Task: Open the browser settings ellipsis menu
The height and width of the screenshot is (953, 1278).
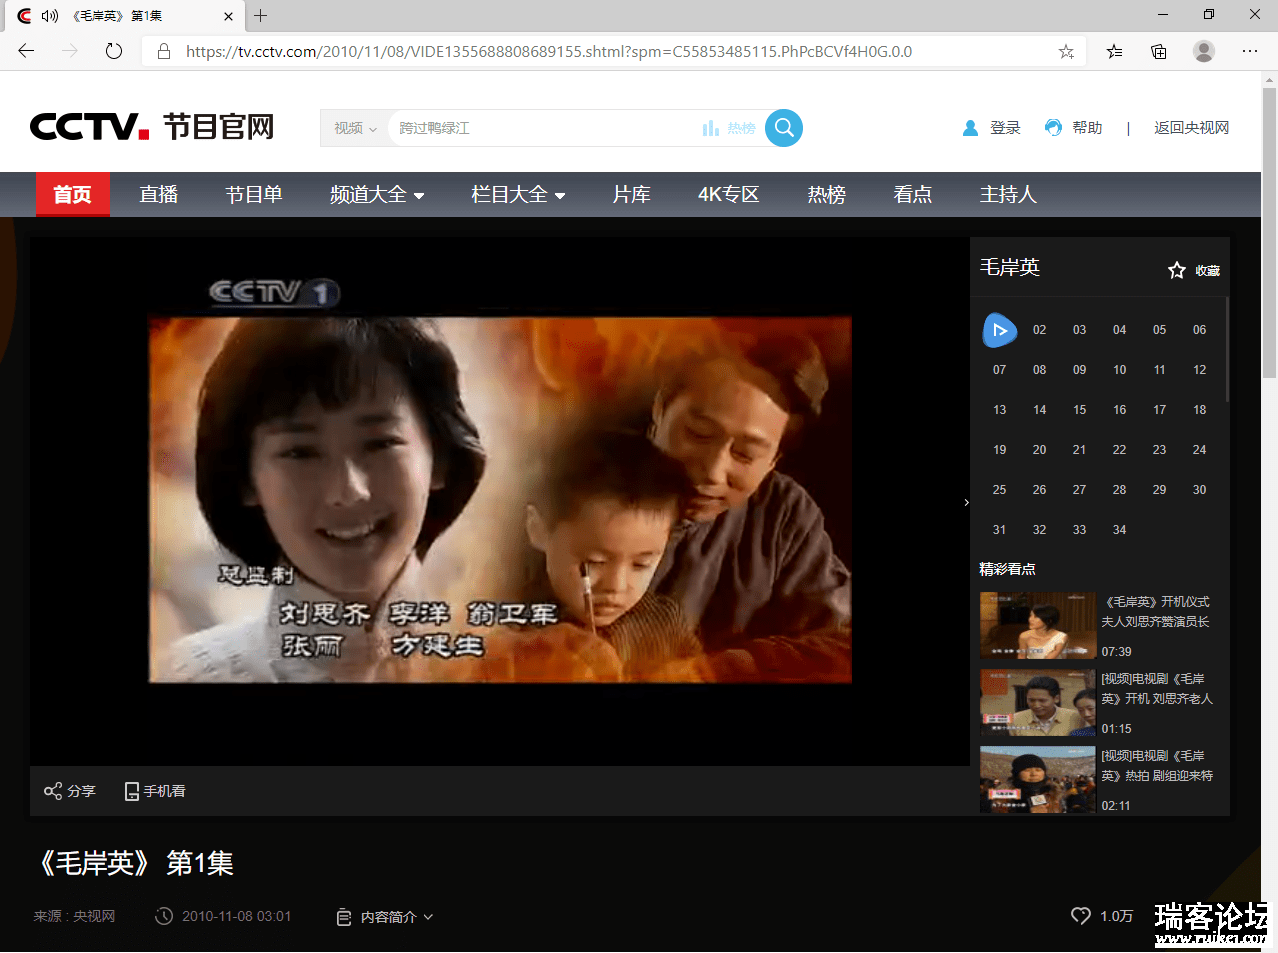Action: [x=1250, y=51]
